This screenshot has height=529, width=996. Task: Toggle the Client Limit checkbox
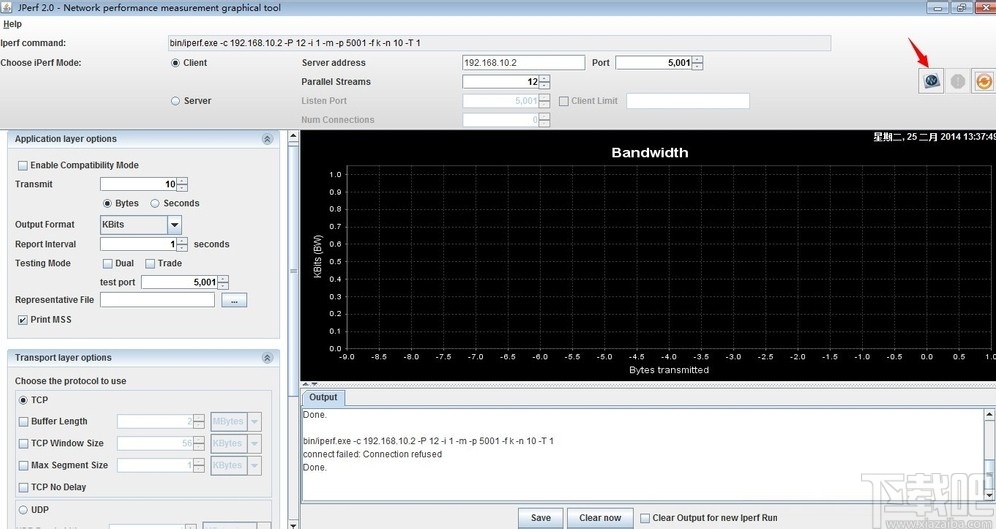coord(563,101)
